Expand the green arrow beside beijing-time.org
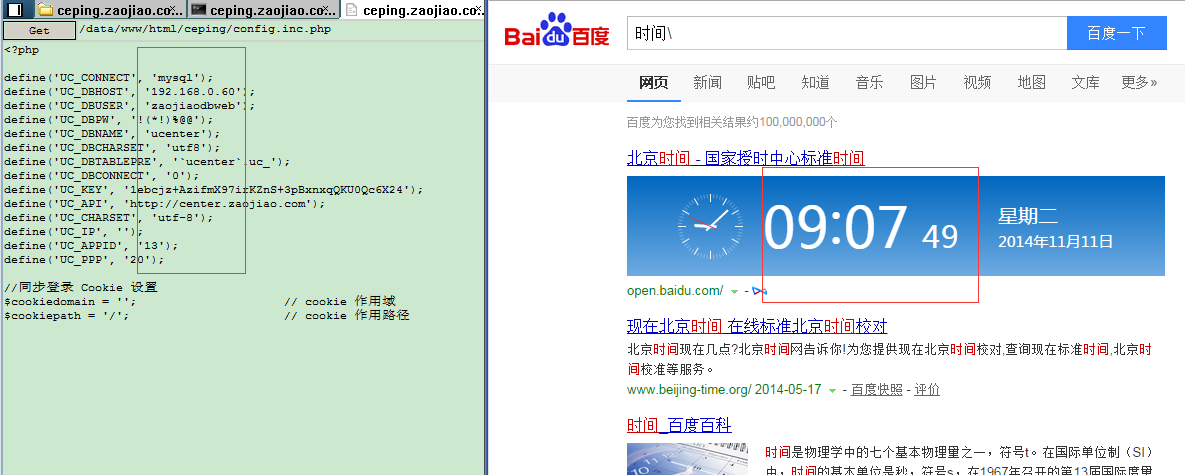The height and width of the screenshot is (475, 1185). [x=833, y=390]
